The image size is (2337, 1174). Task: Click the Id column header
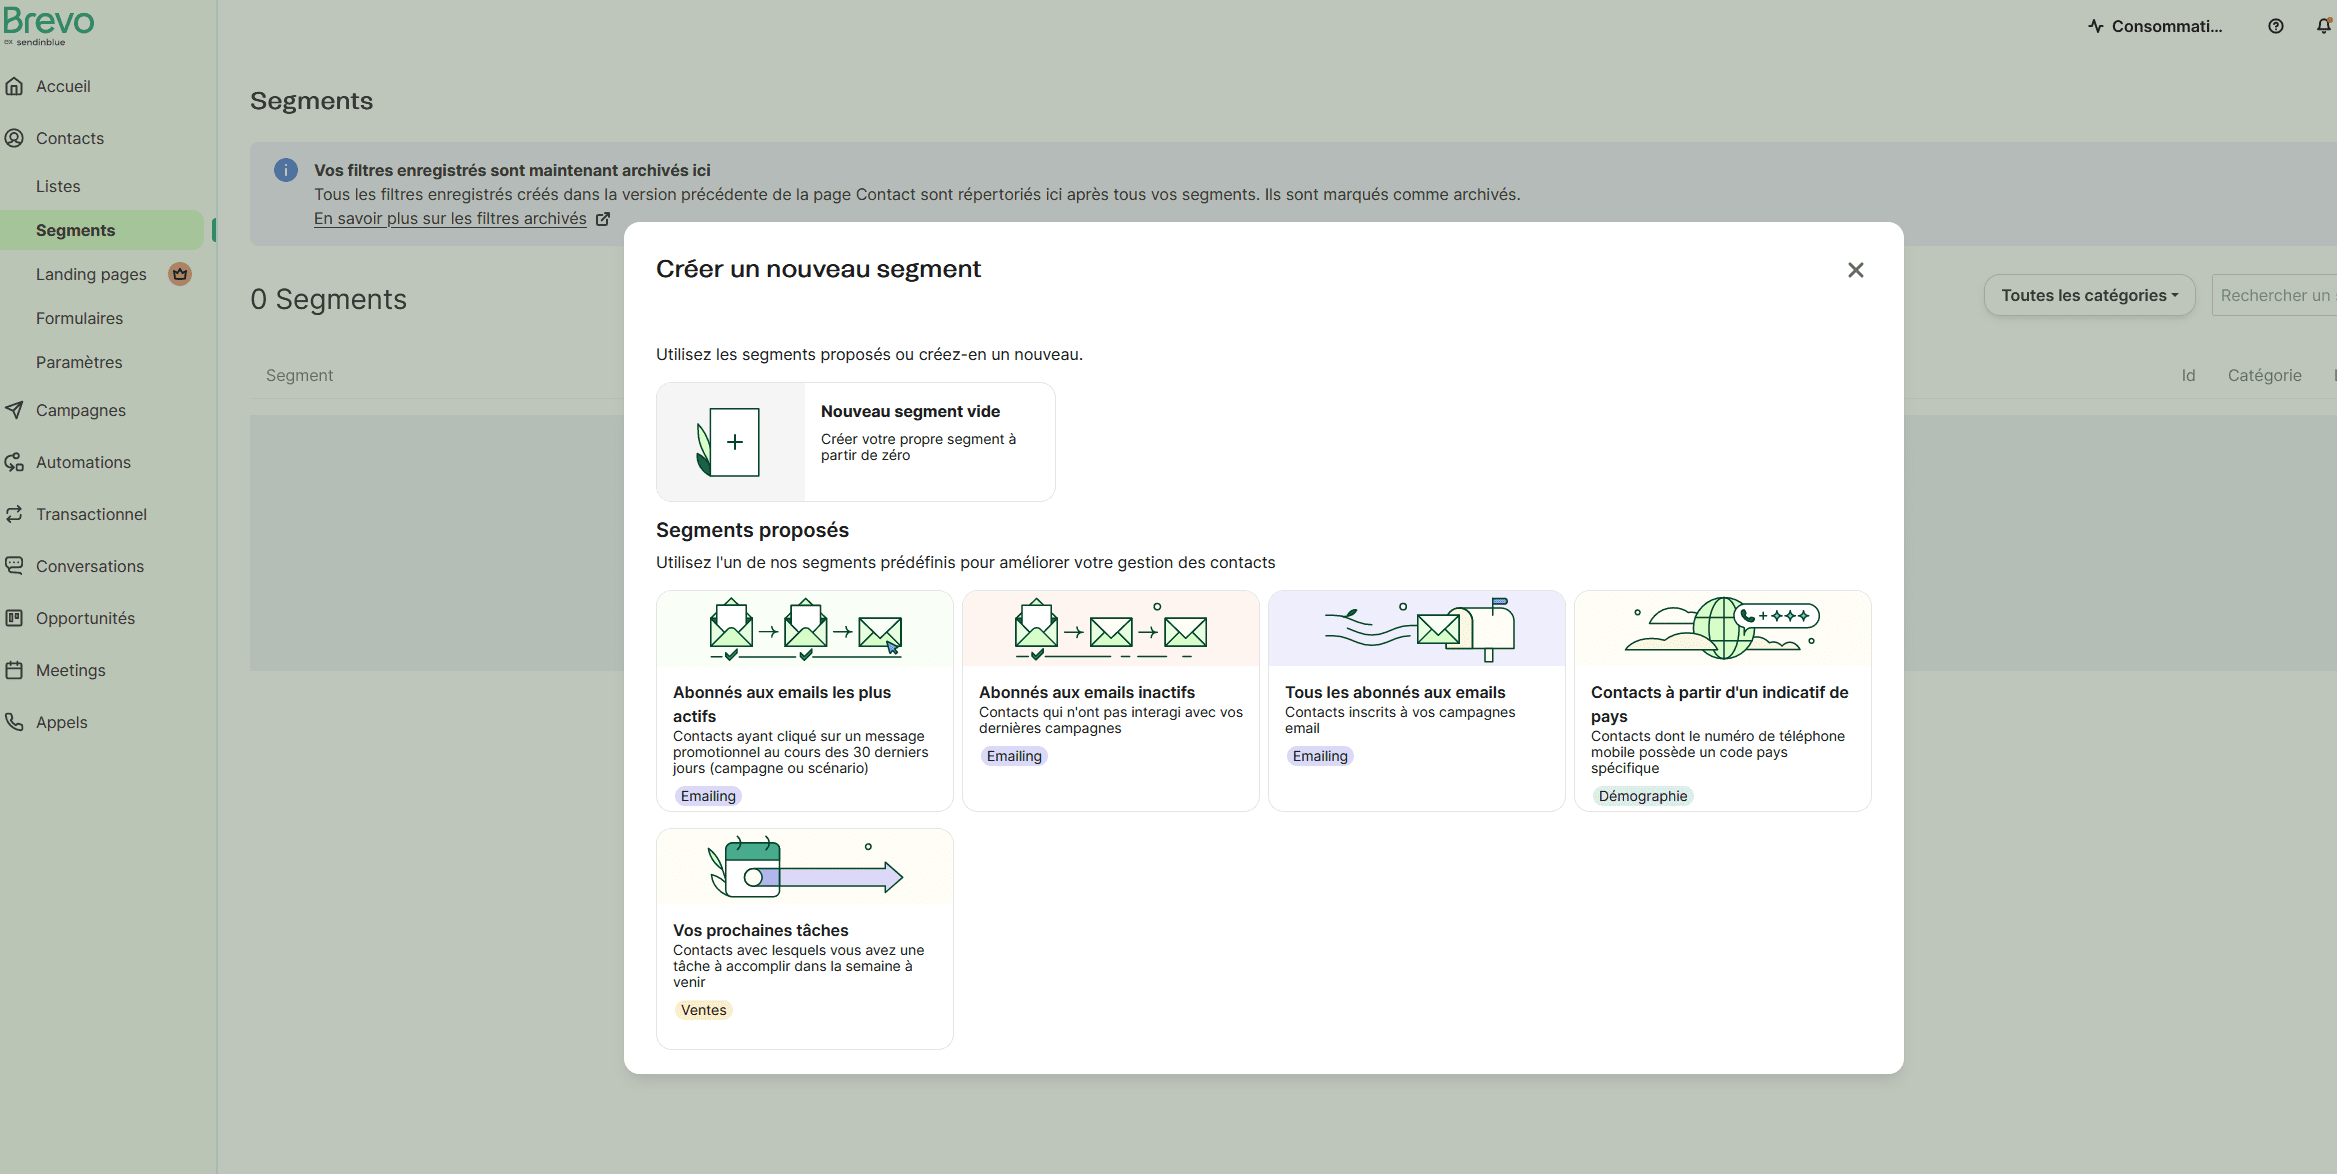[2188, 375]
